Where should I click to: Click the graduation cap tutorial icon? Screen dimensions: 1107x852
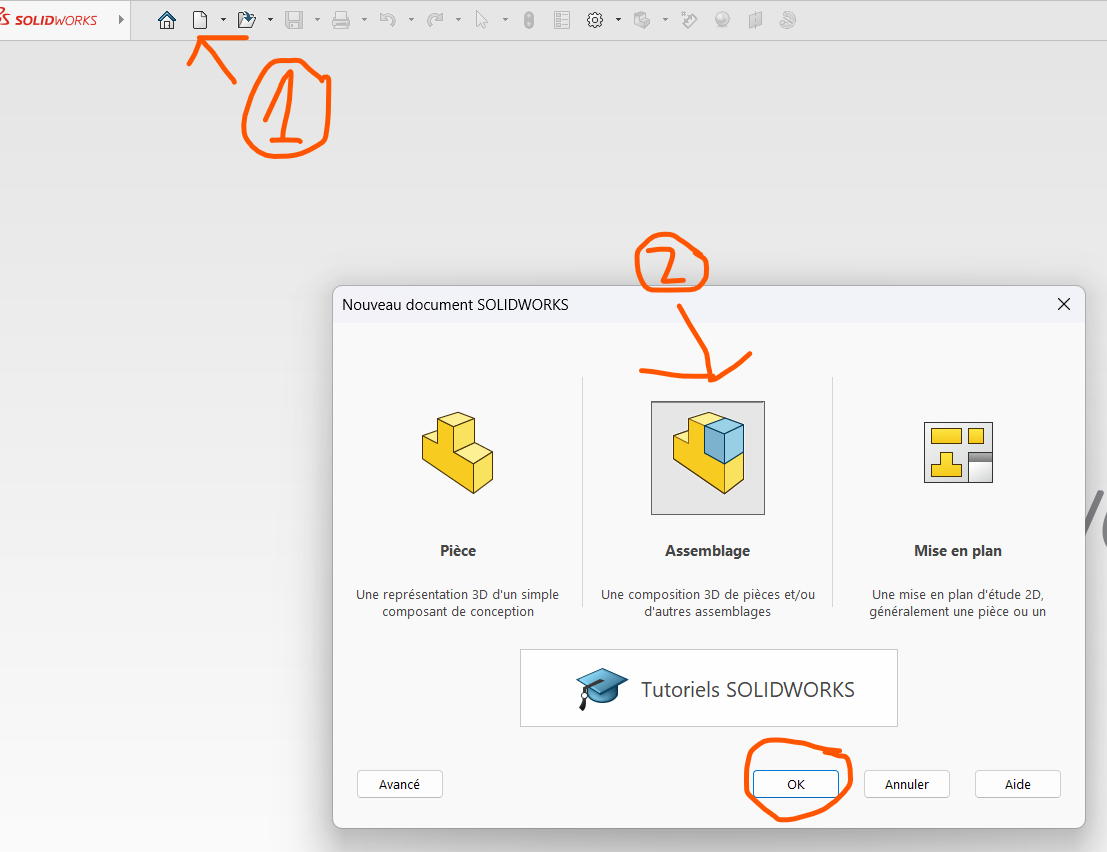(601, 688)
